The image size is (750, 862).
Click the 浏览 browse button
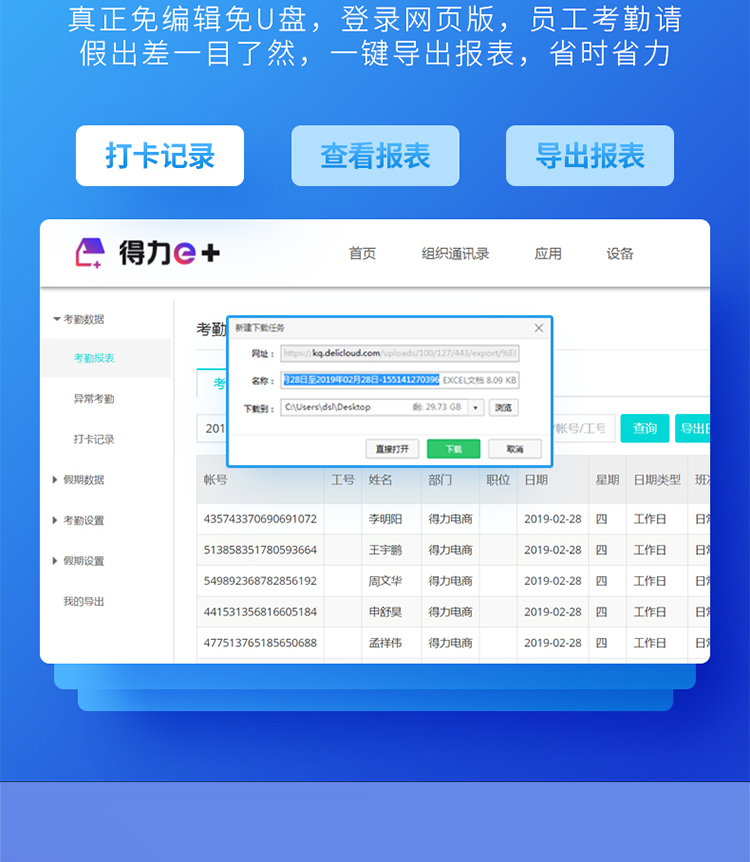click(504, 407)
